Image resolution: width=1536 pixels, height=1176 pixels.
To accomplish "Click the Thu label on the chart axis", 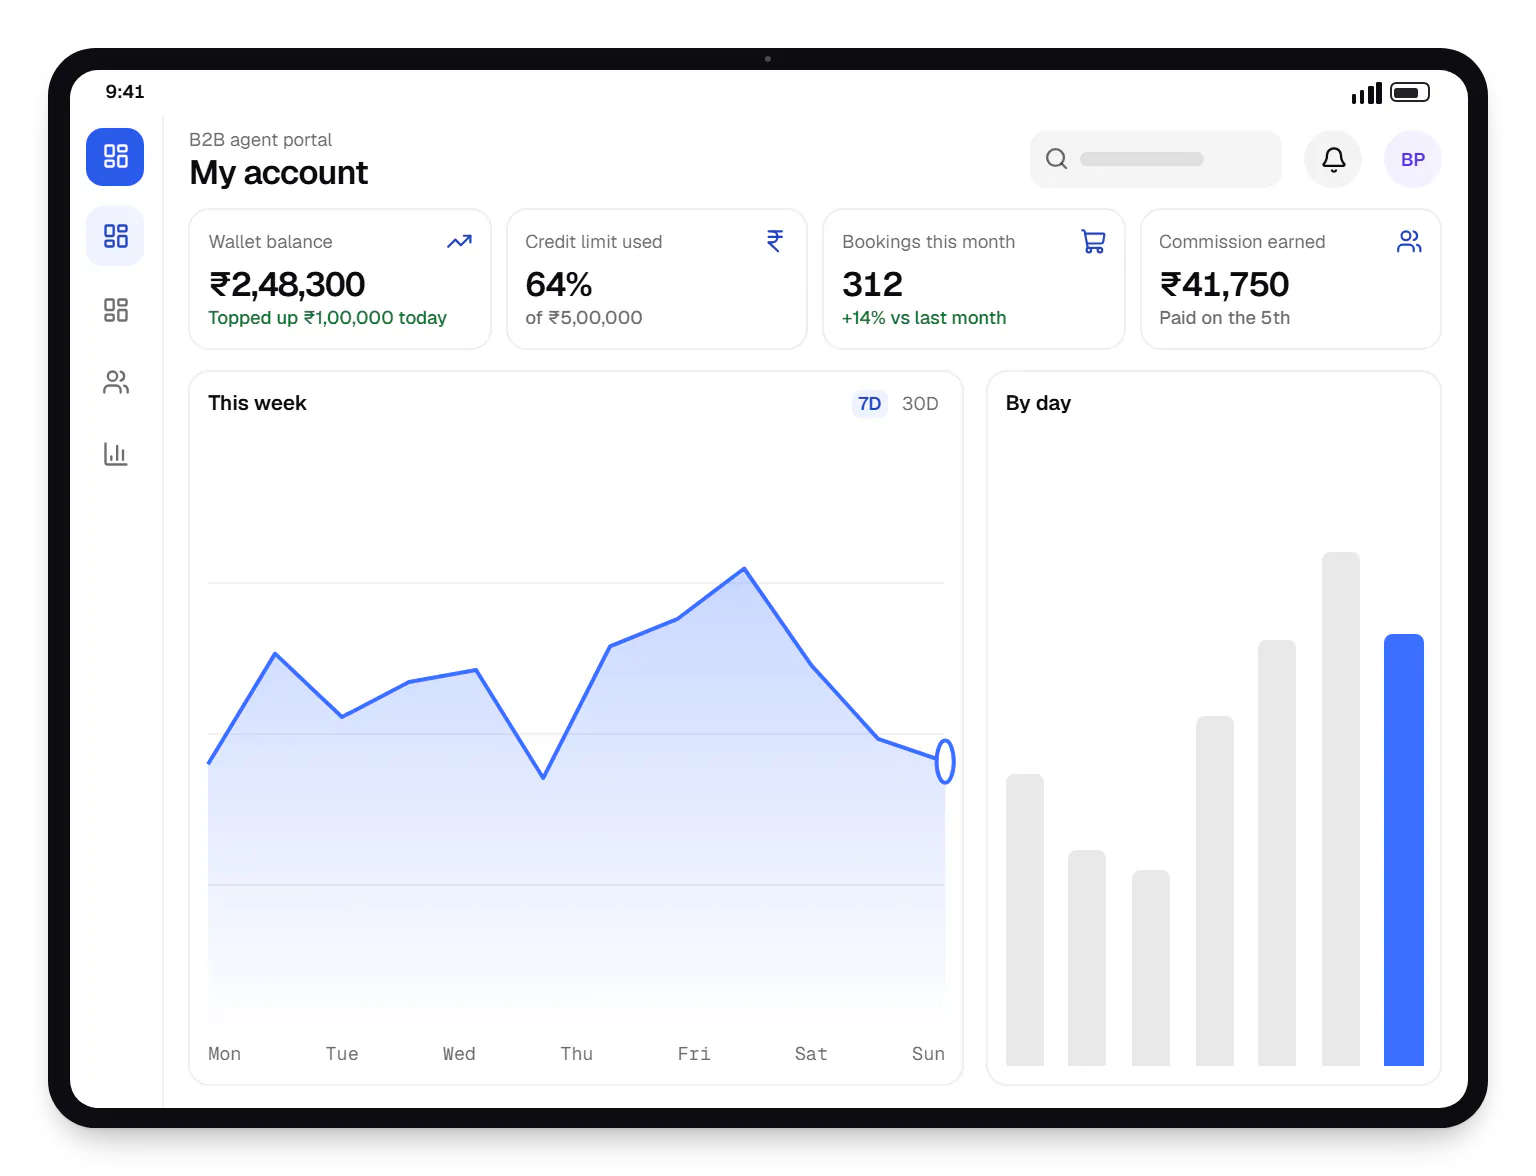I will point(576,1054).
